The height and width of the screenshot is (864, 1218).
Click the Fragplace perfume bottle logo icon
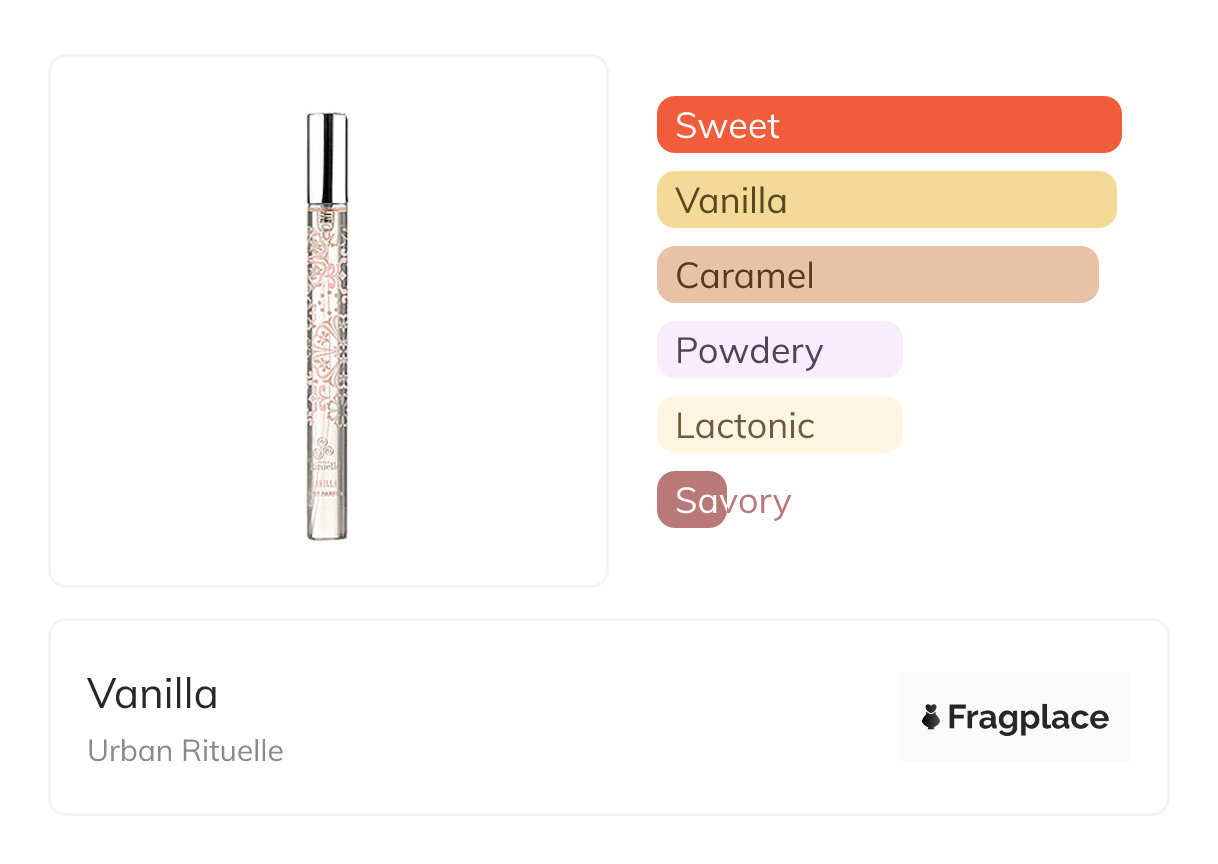click(x=931, y=717)
